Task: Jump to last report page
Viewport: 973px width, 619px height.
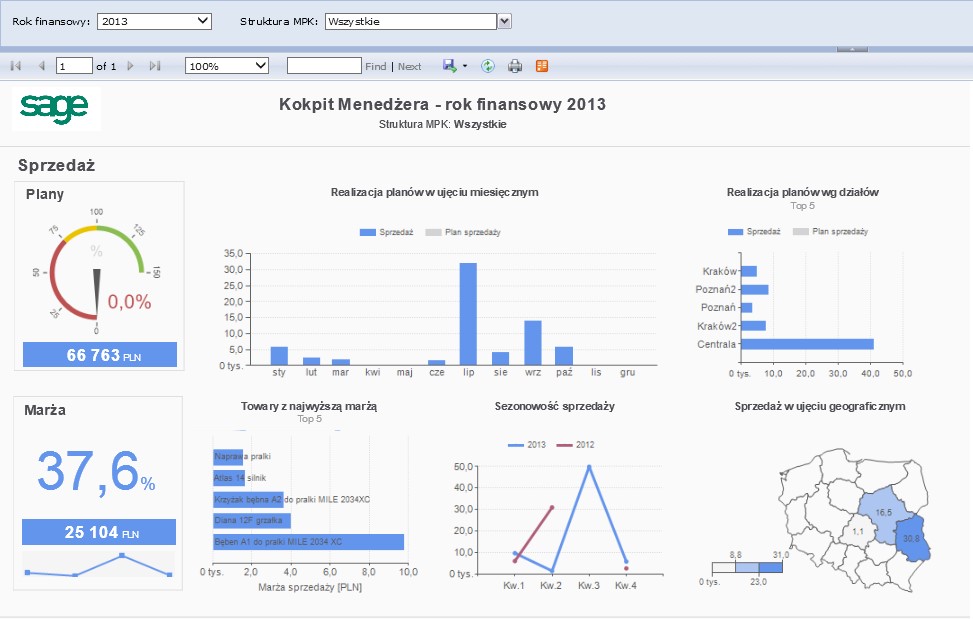Action: click(155, 66)
